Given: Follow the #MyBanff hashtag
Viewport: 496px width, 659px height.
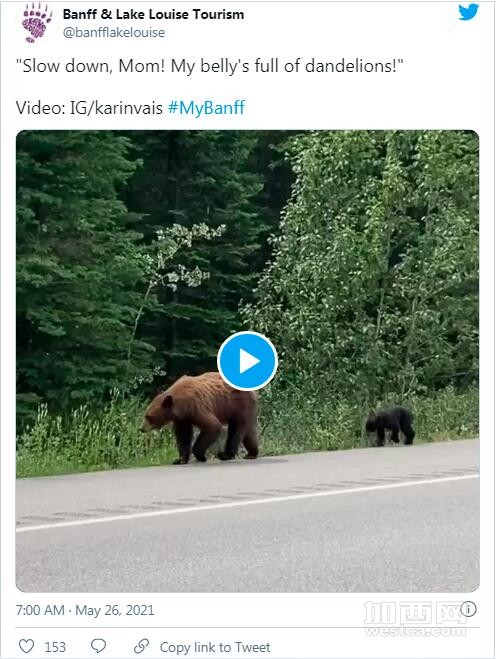Looking at the screenshot, I should click(x=206, y=108).
